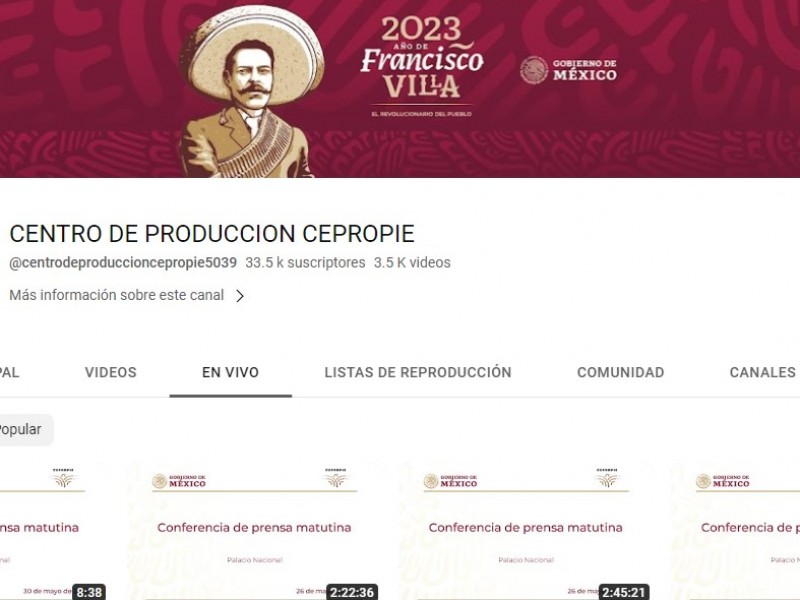Screen dimensions: 800x600
Task: Click the CENTRO DE PRODUCCION CEPROPIE channel name
Action: pos(212,234)
